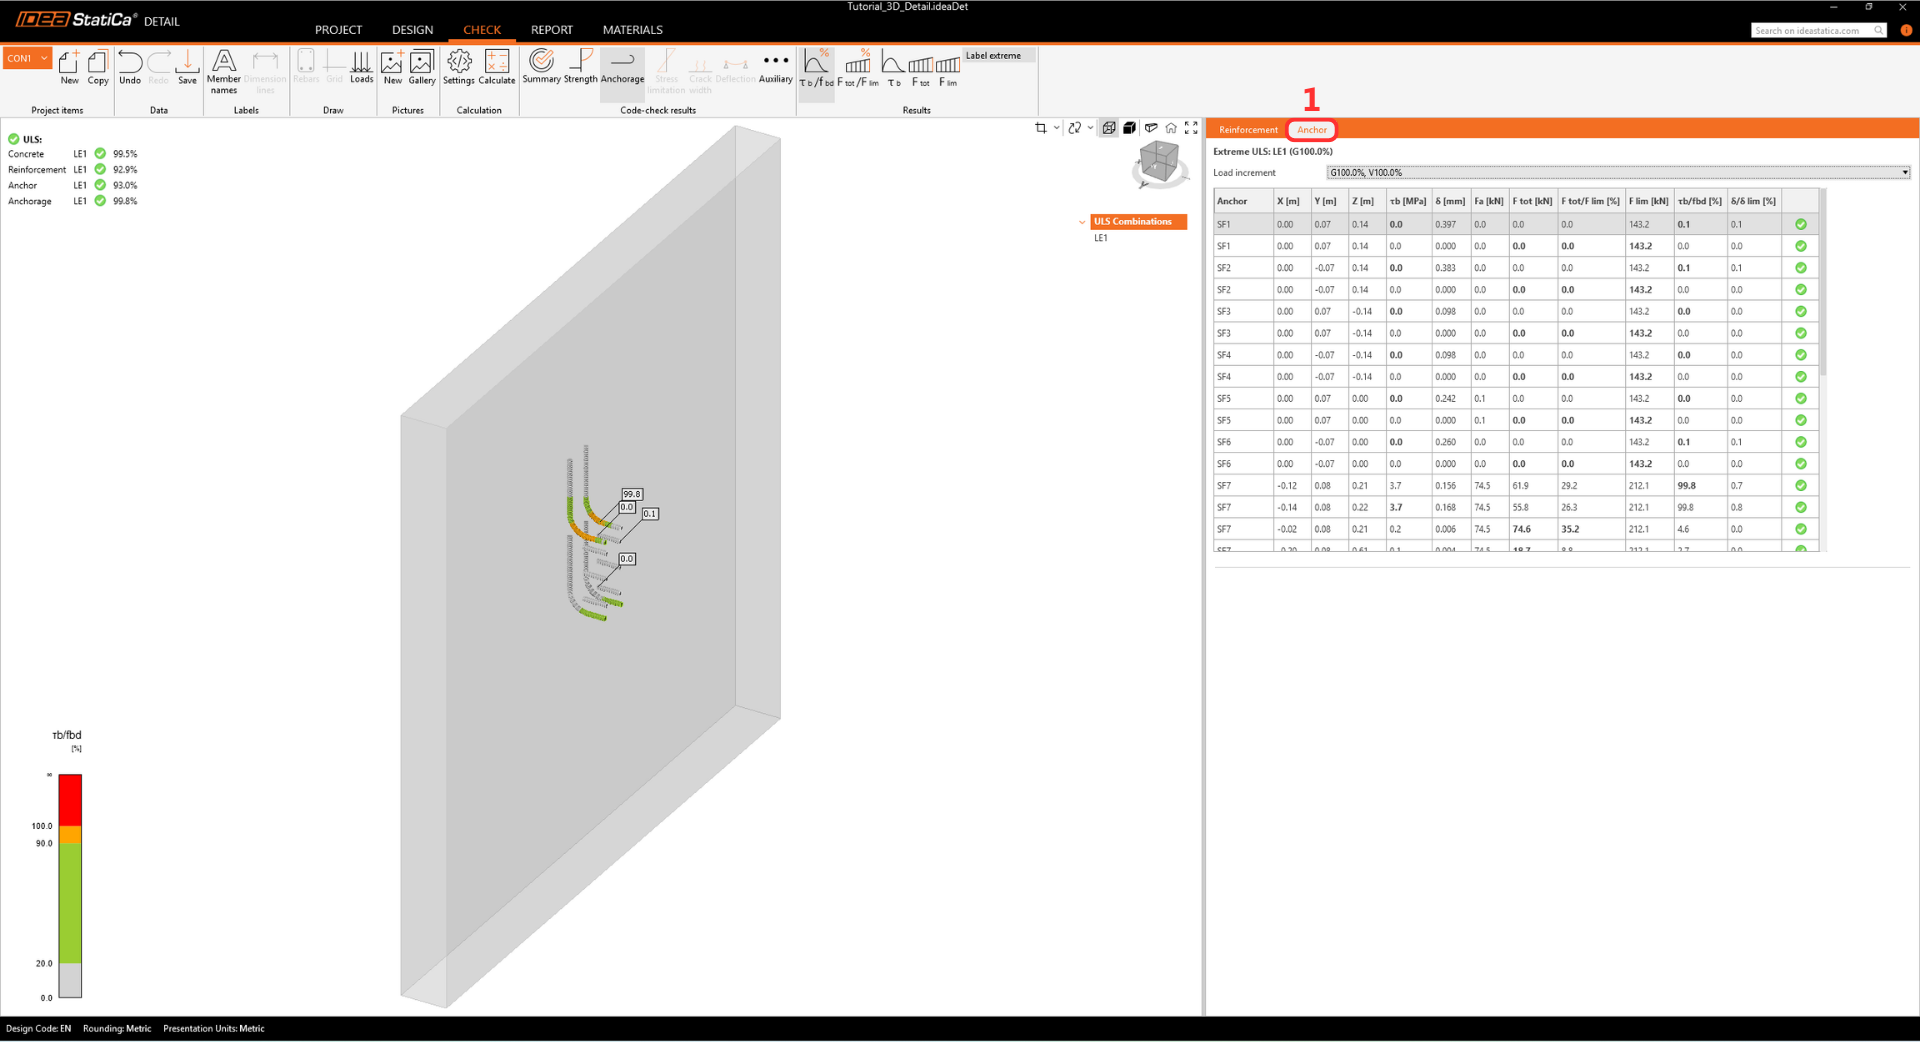Open the CON1 project item dropdown
The height and width of the screenshot is (1042, 1920).
44,58
